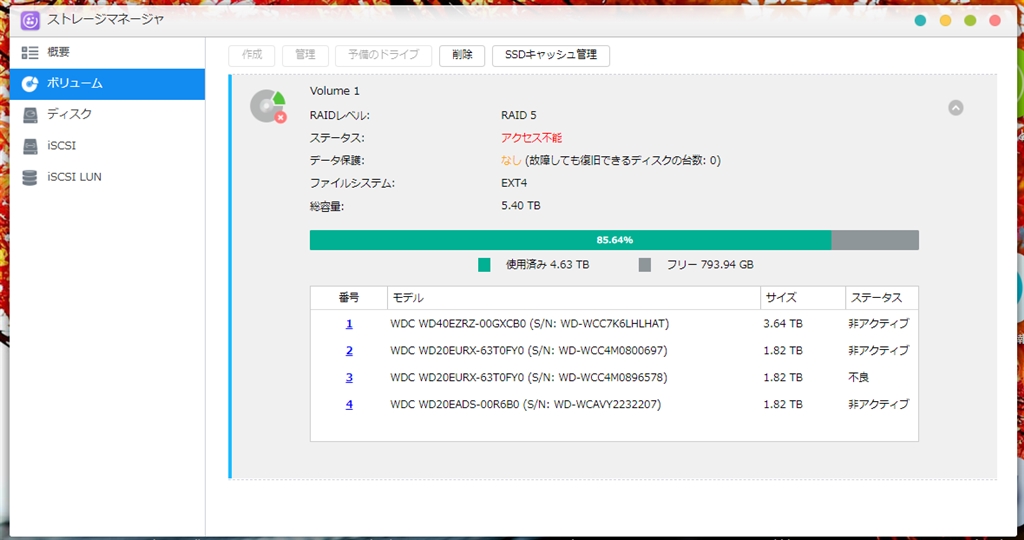Click the 使用済み 4.63 TB label
The width and height of the screenshot is (1024, 540).
tap(547, 265)
